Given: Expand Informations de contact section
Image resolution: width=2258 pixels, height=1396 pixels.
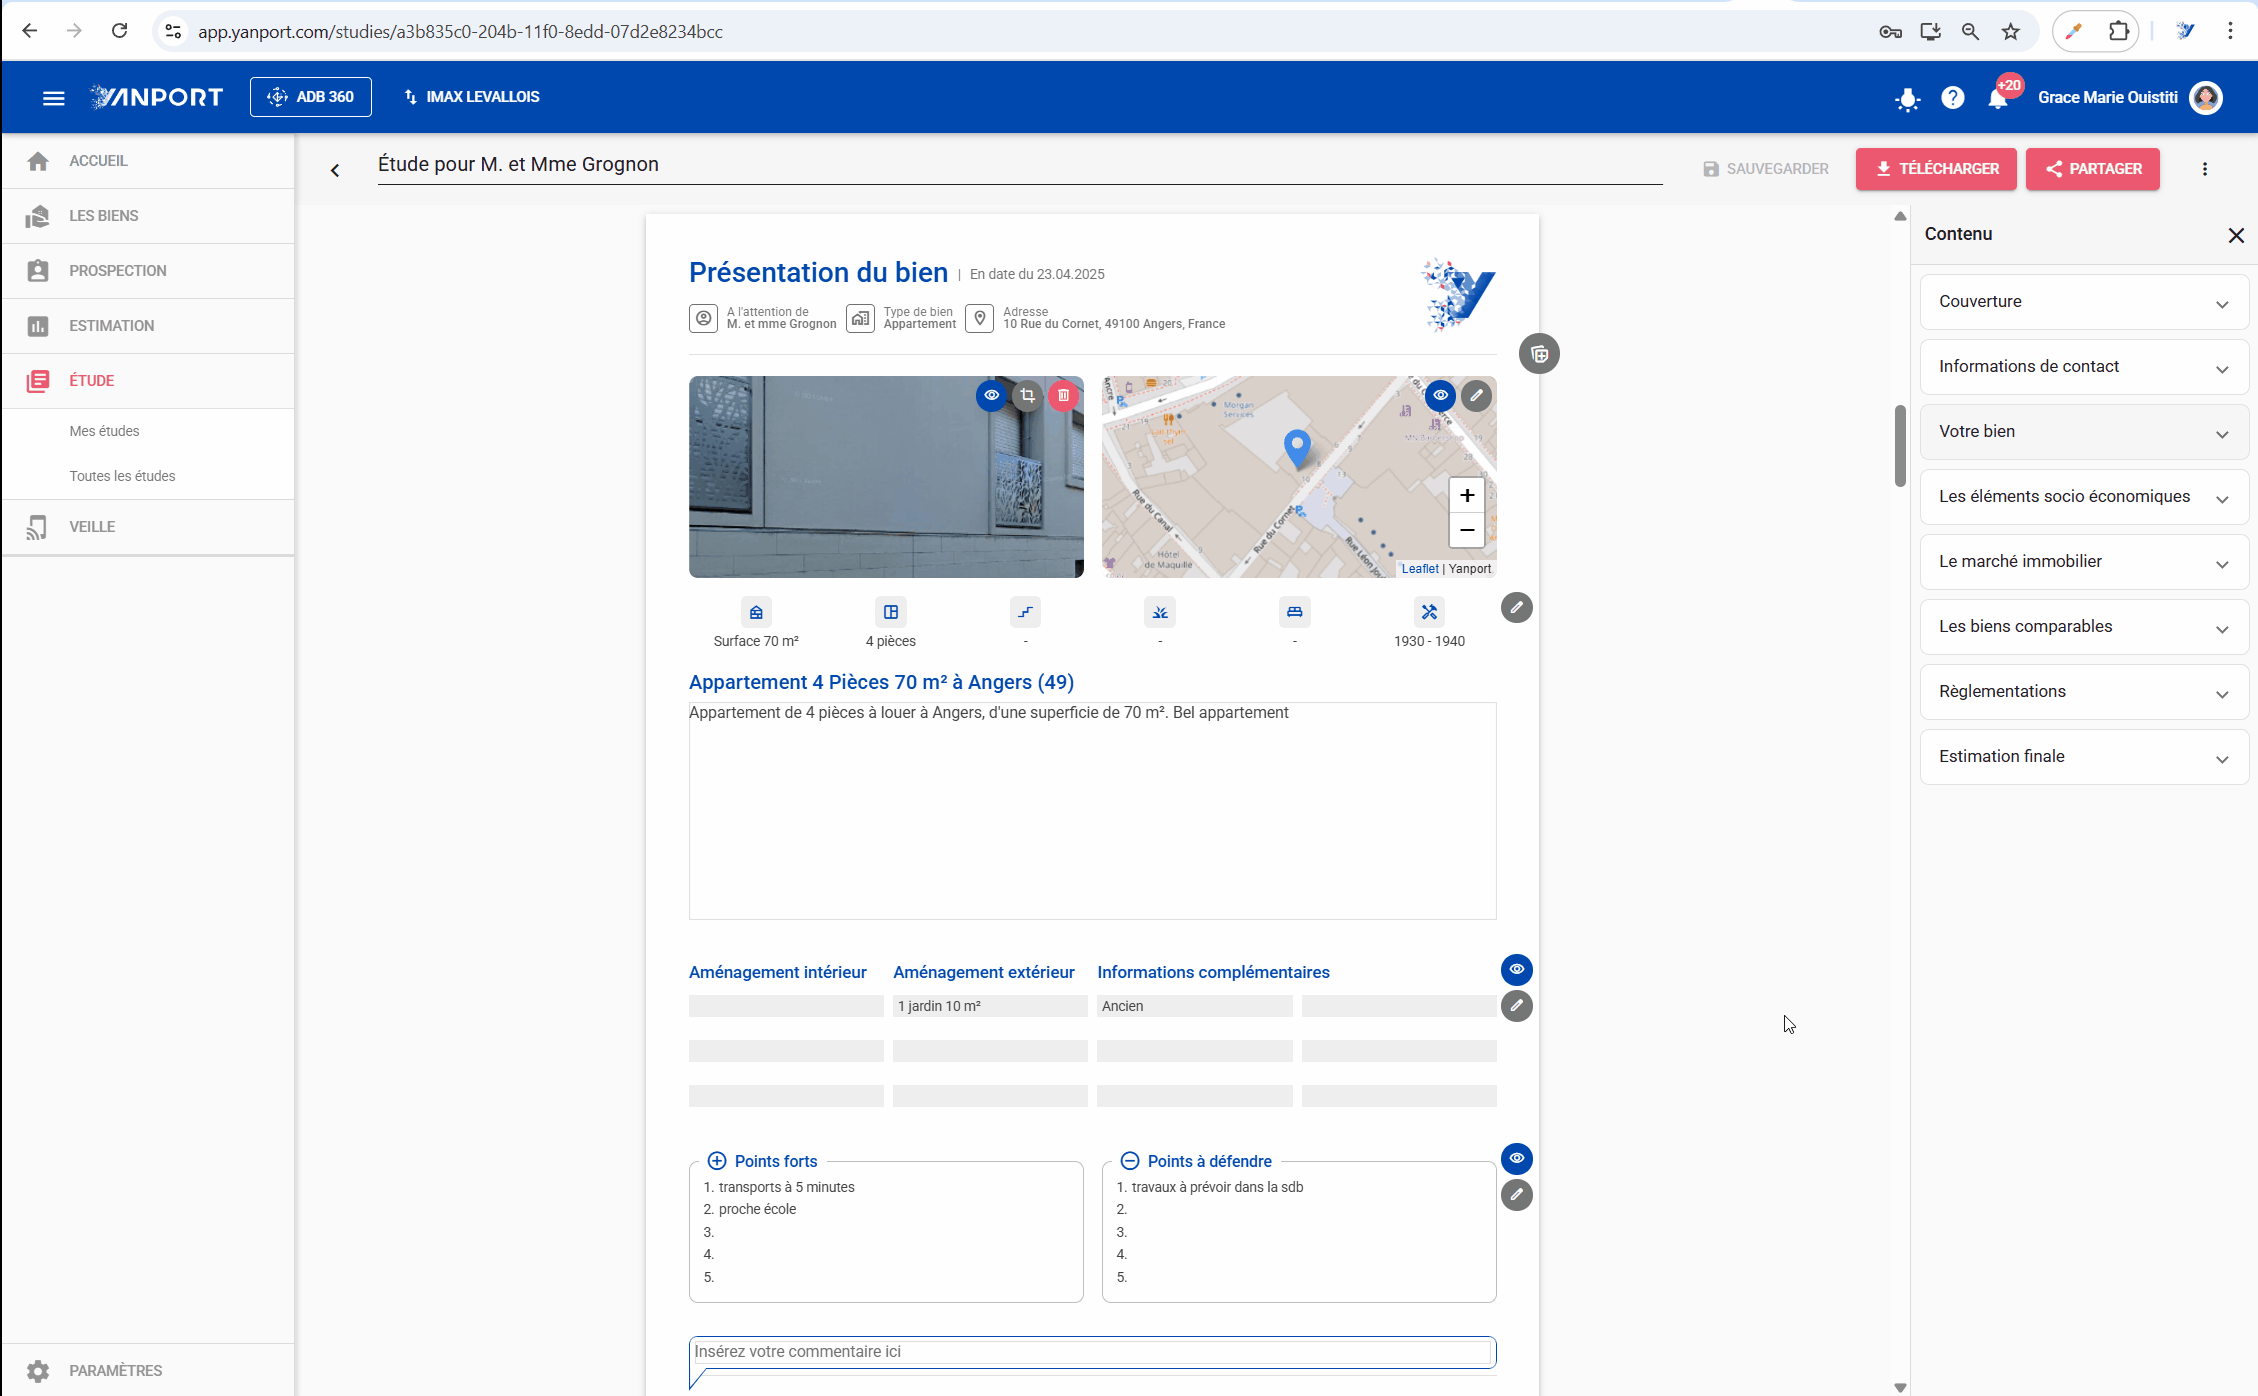Looking at the screenshot, I should click(2084, 367).
